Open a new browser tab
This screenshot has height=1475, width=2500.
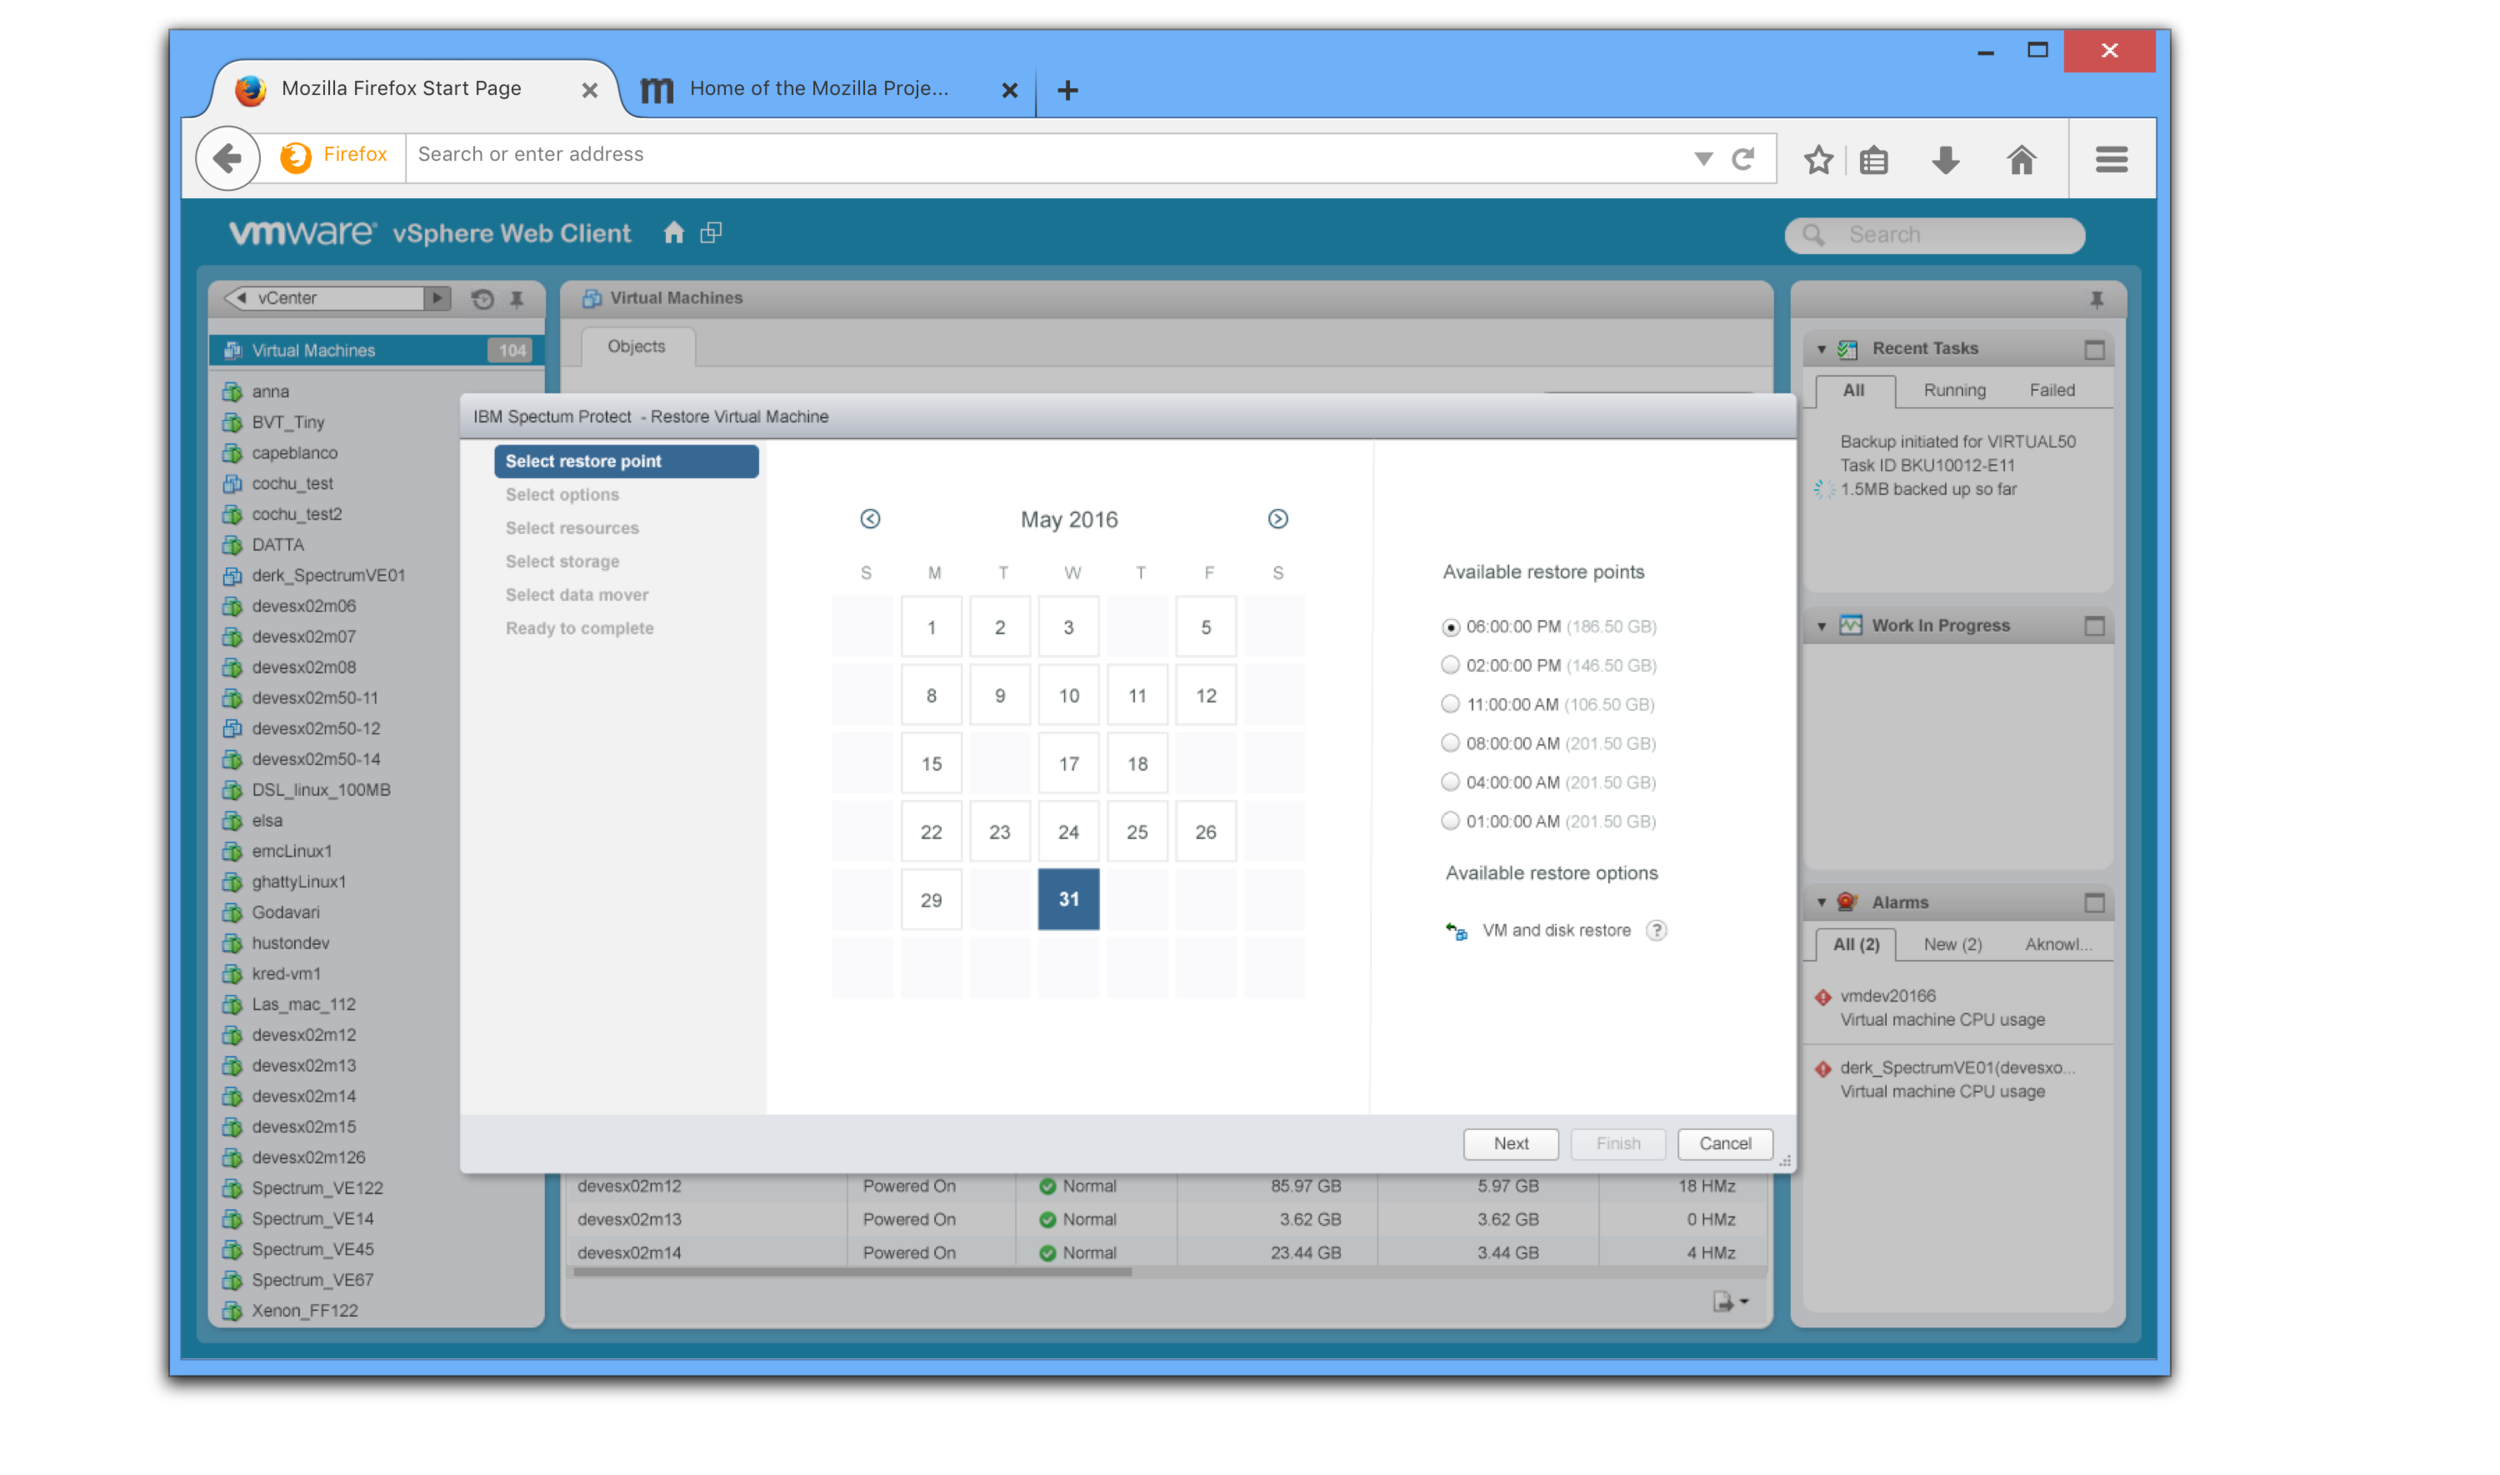[x=1068, y=90]
